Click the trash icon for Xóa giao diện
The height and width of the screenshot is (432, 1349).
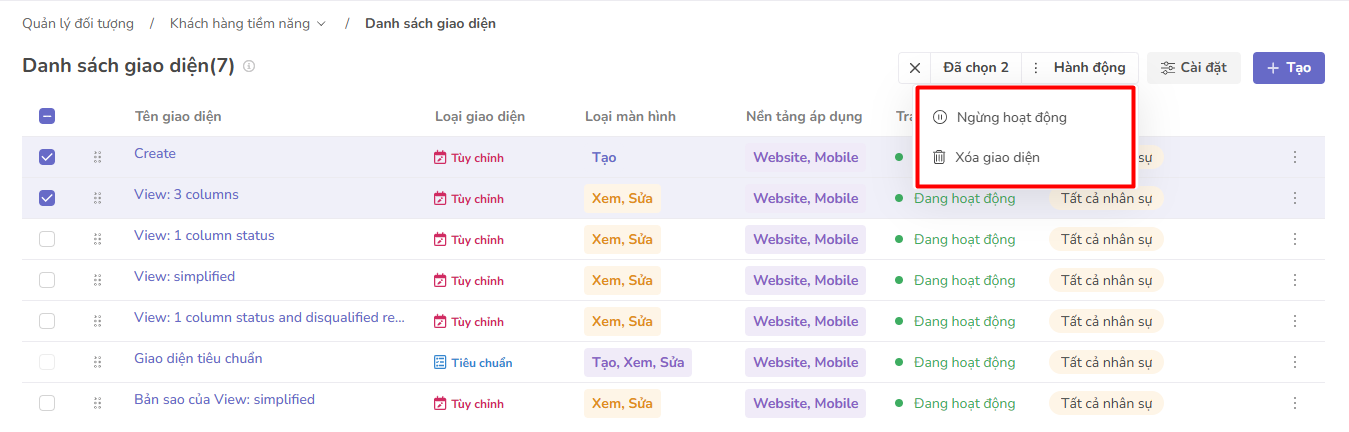coord(939,157)
